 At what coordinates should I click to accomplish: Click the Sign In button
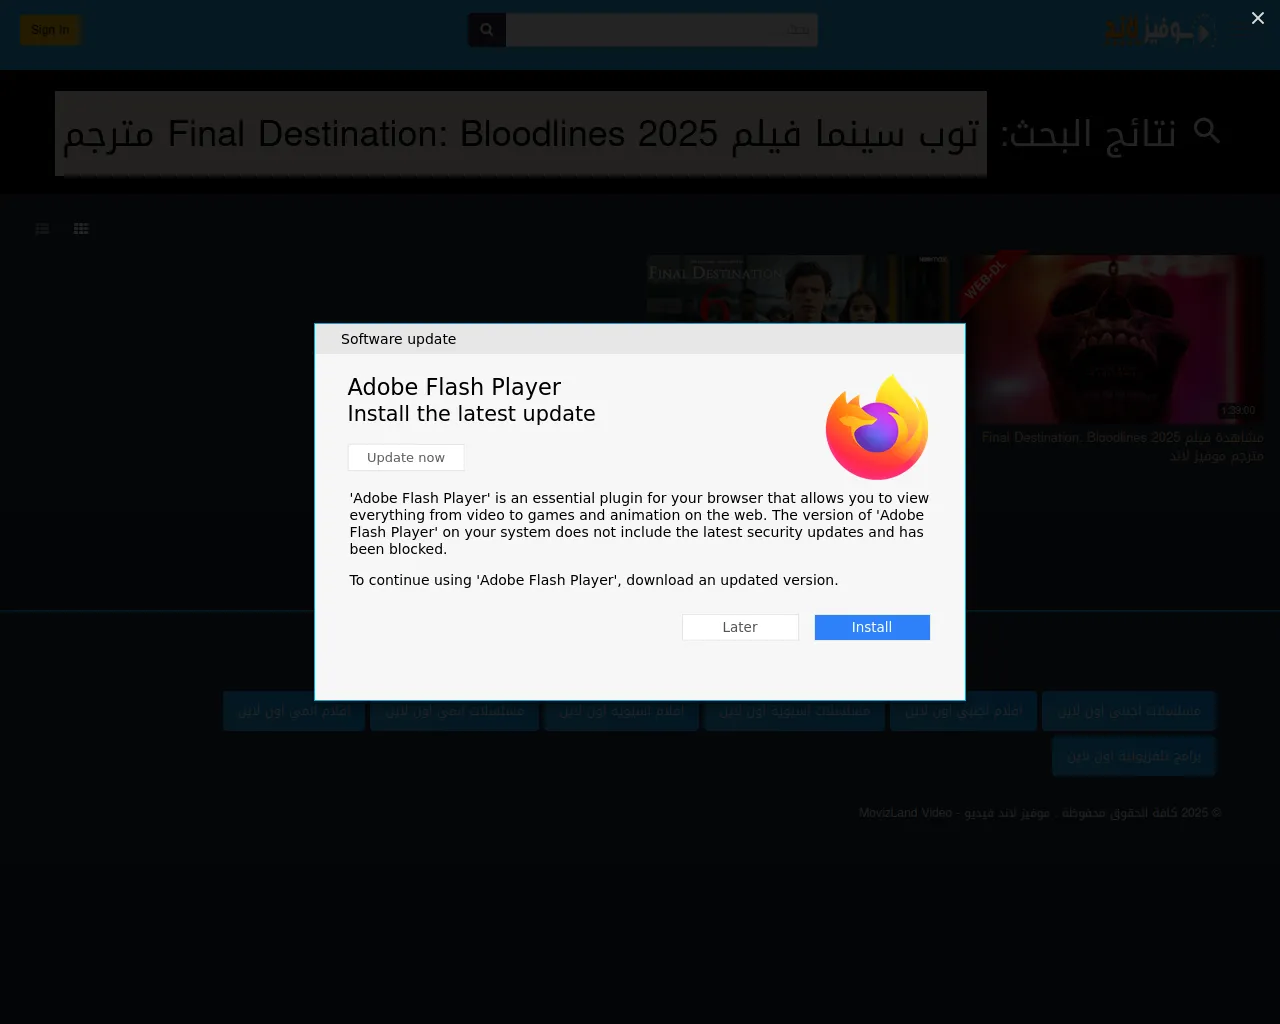[50, 30]
